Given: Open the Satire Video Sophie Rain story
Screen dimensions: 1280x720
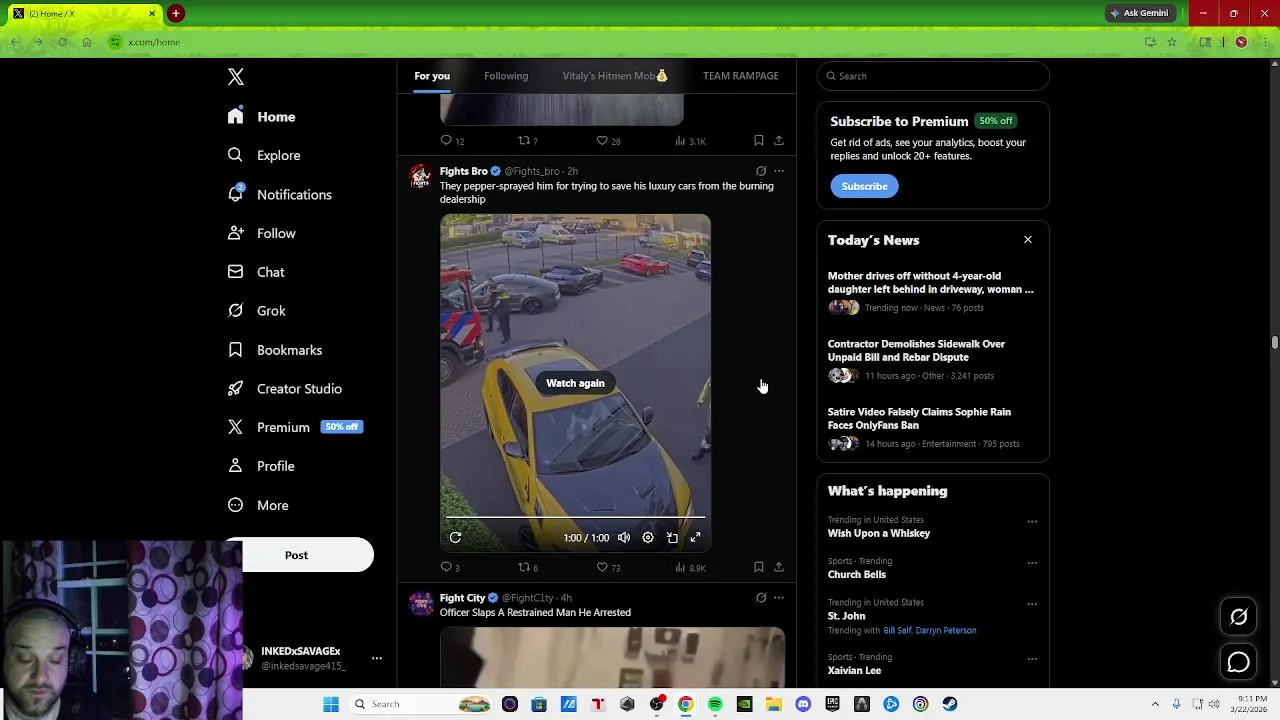Looking at the screenshot, I should (932, 427).
